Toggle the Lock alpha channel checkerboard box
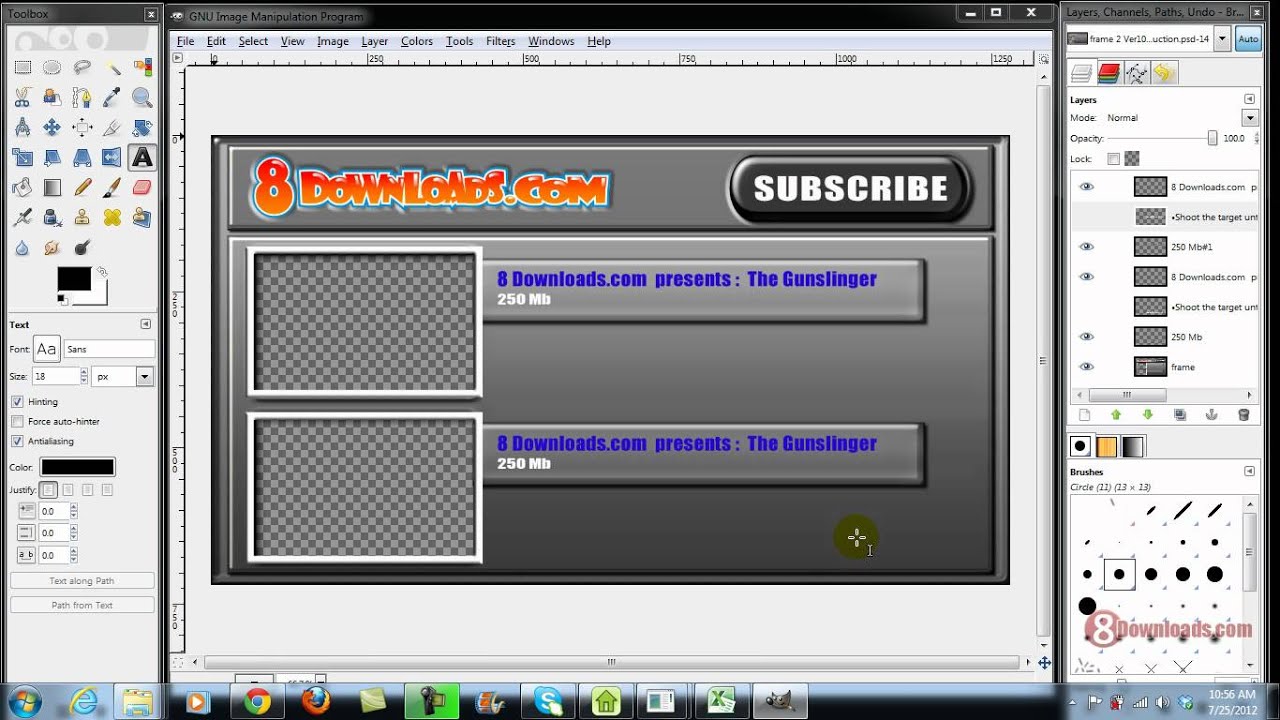Viewport: 1280px width, 720px height. pos(1132,159)
